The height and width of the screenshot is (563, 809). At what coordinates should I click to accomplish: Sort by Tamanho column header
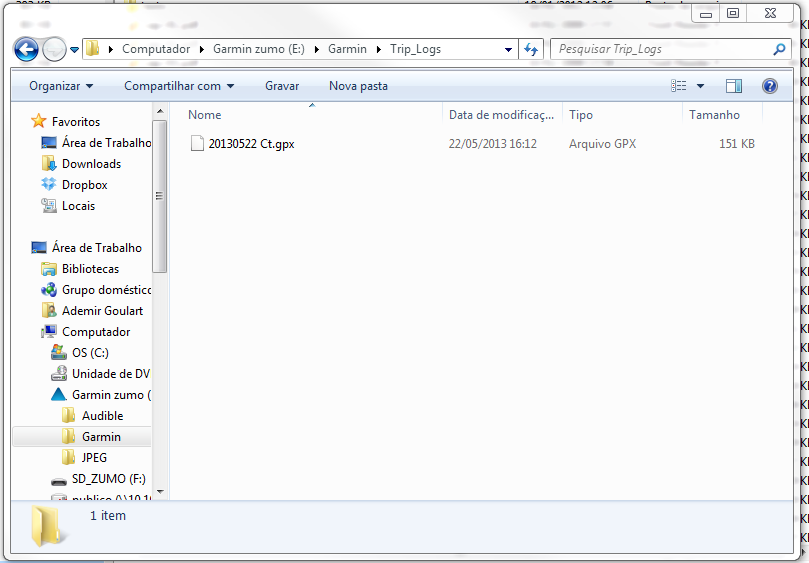click(x=714, y=115)
